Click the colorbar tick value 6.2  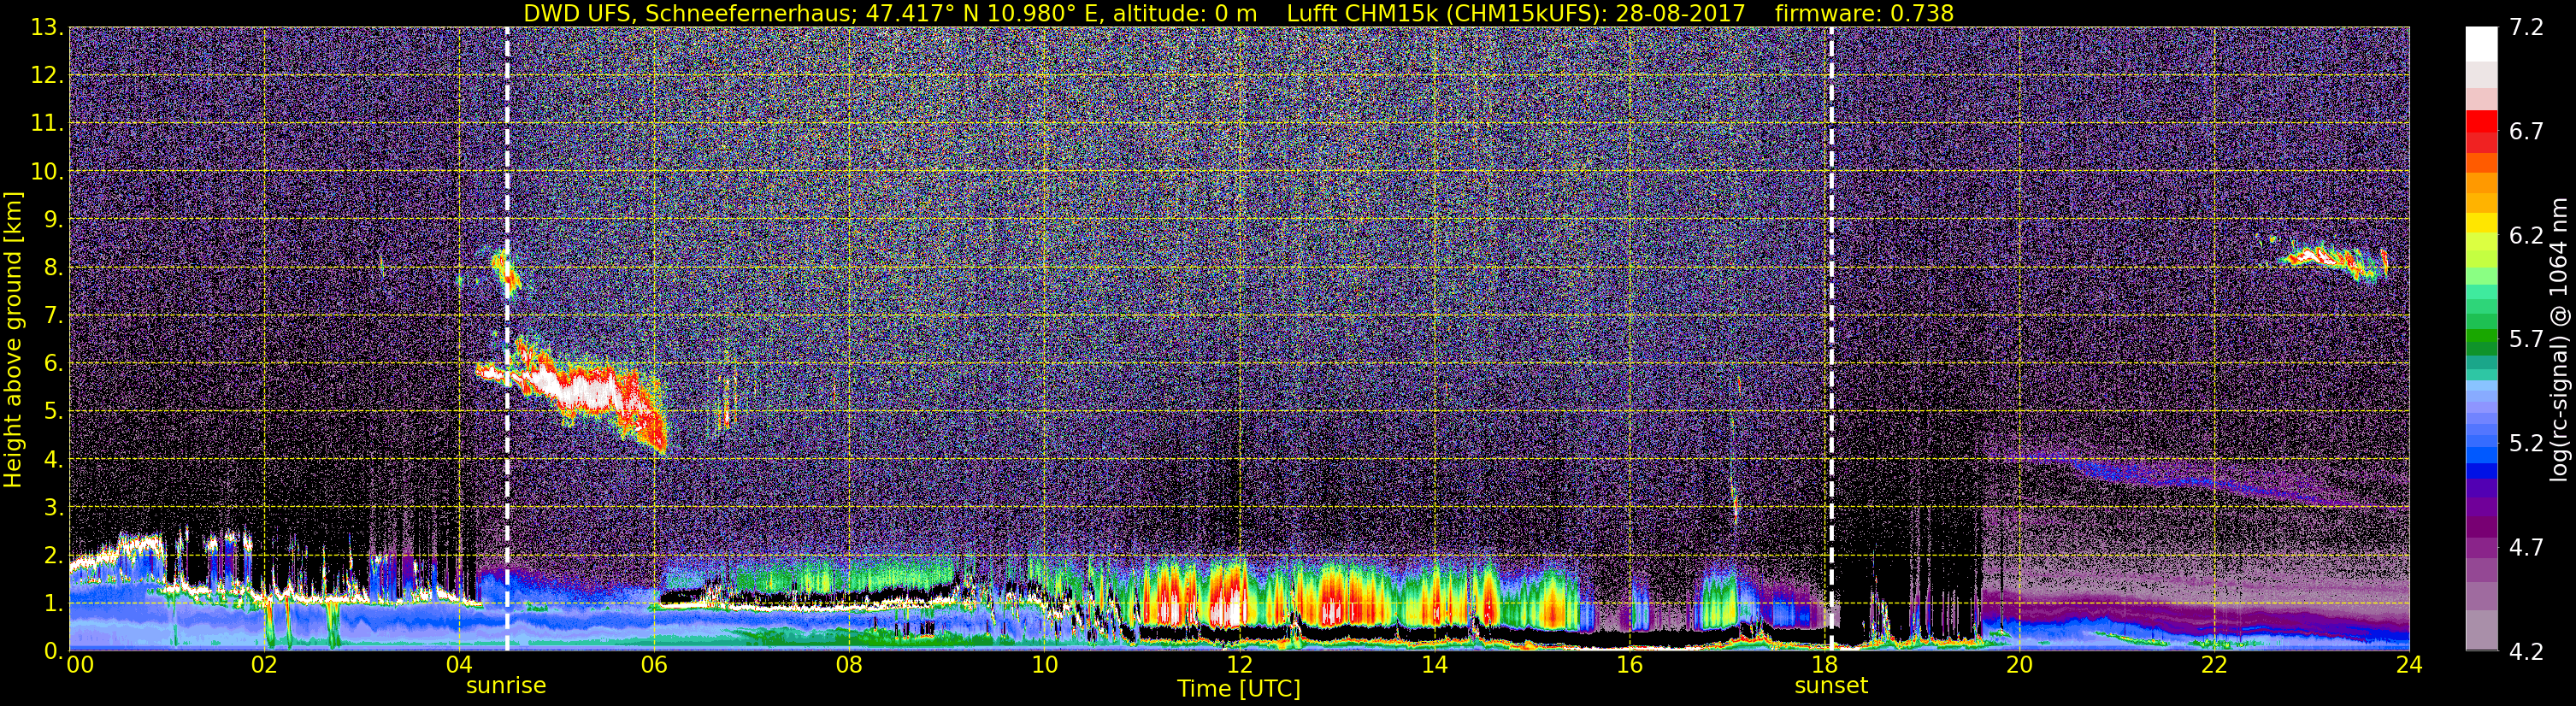click(2526, 236)
